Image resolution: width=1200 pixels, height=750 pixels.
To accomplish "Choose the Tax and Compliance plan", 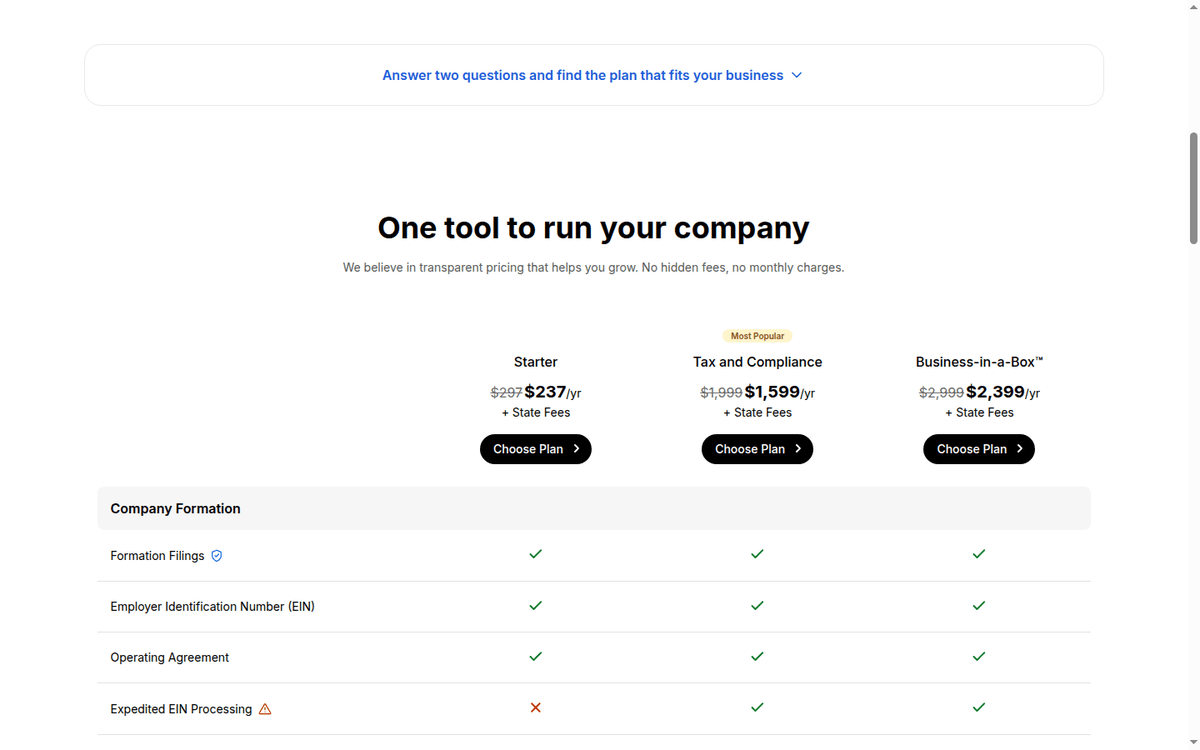I will [757, 449].
